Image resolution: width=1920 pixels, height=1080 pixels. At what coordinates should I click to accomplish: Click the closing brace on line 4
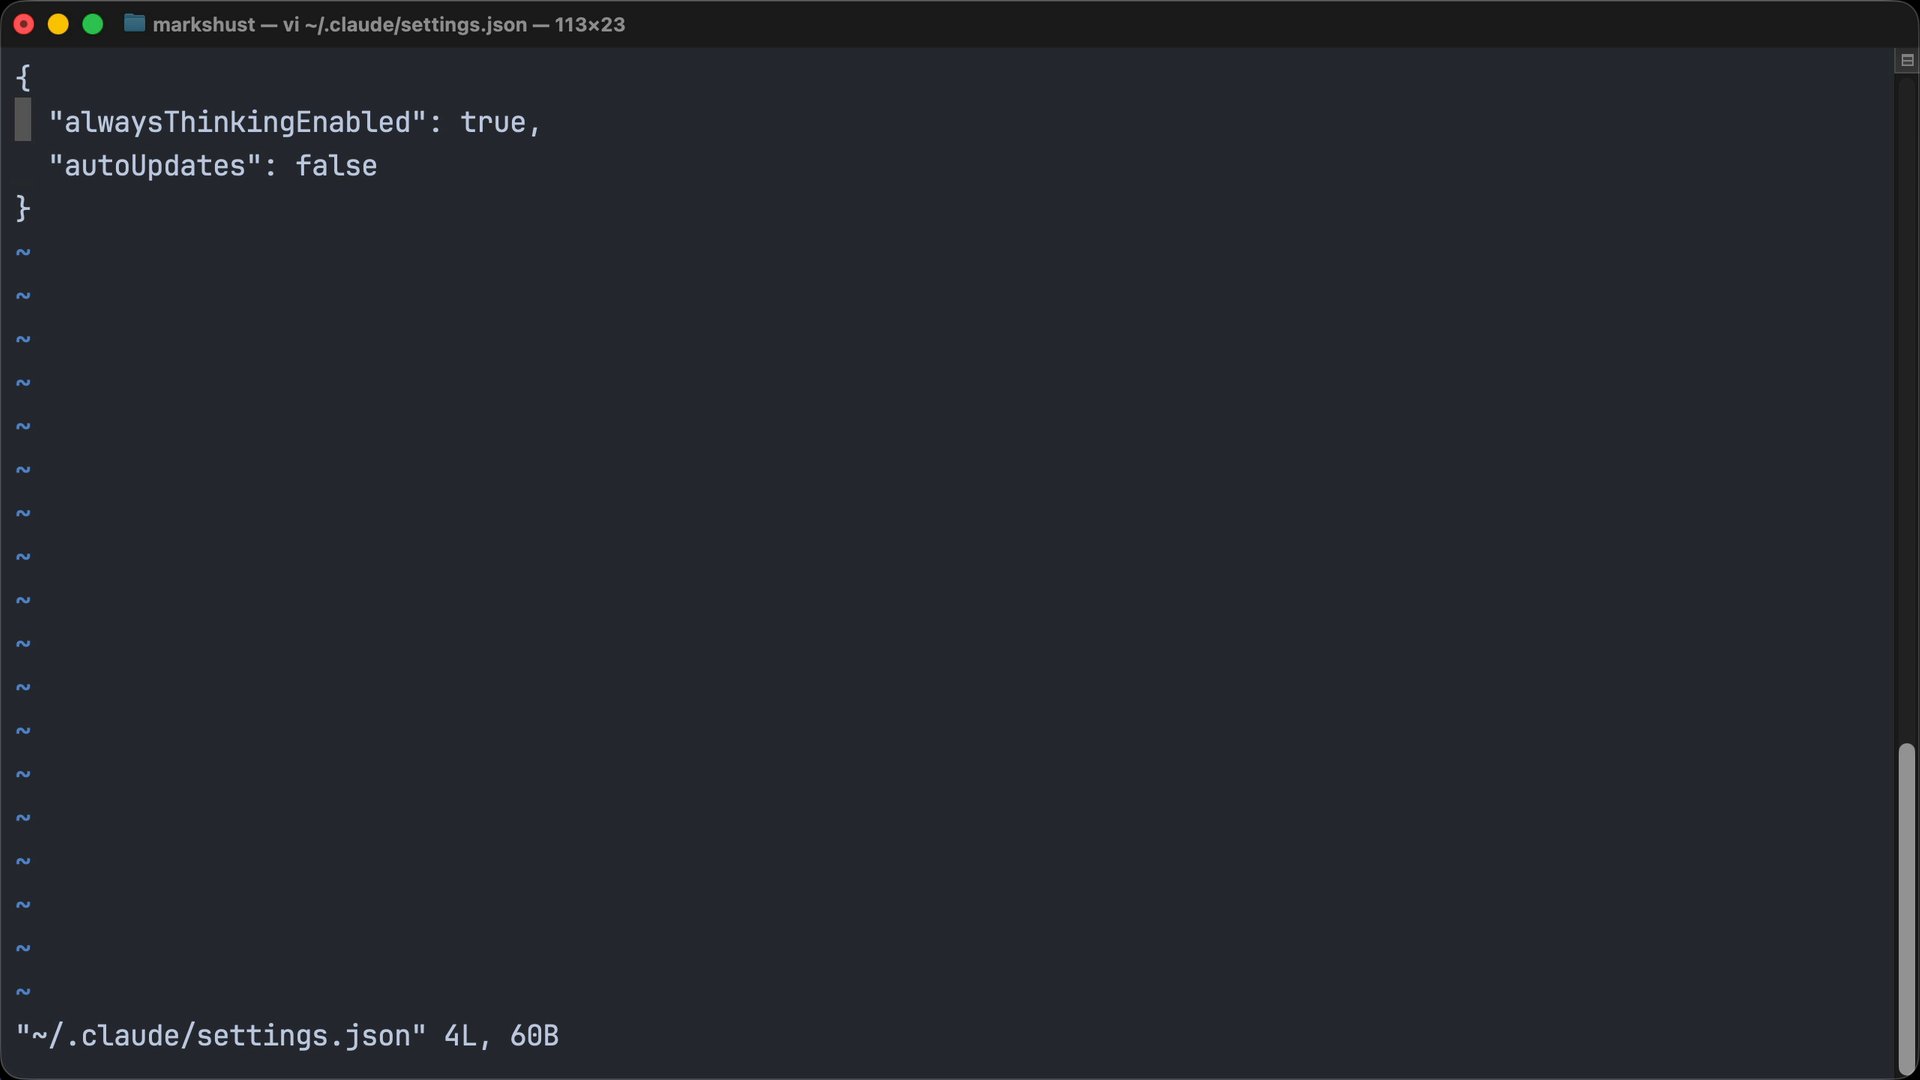[23, 209]
